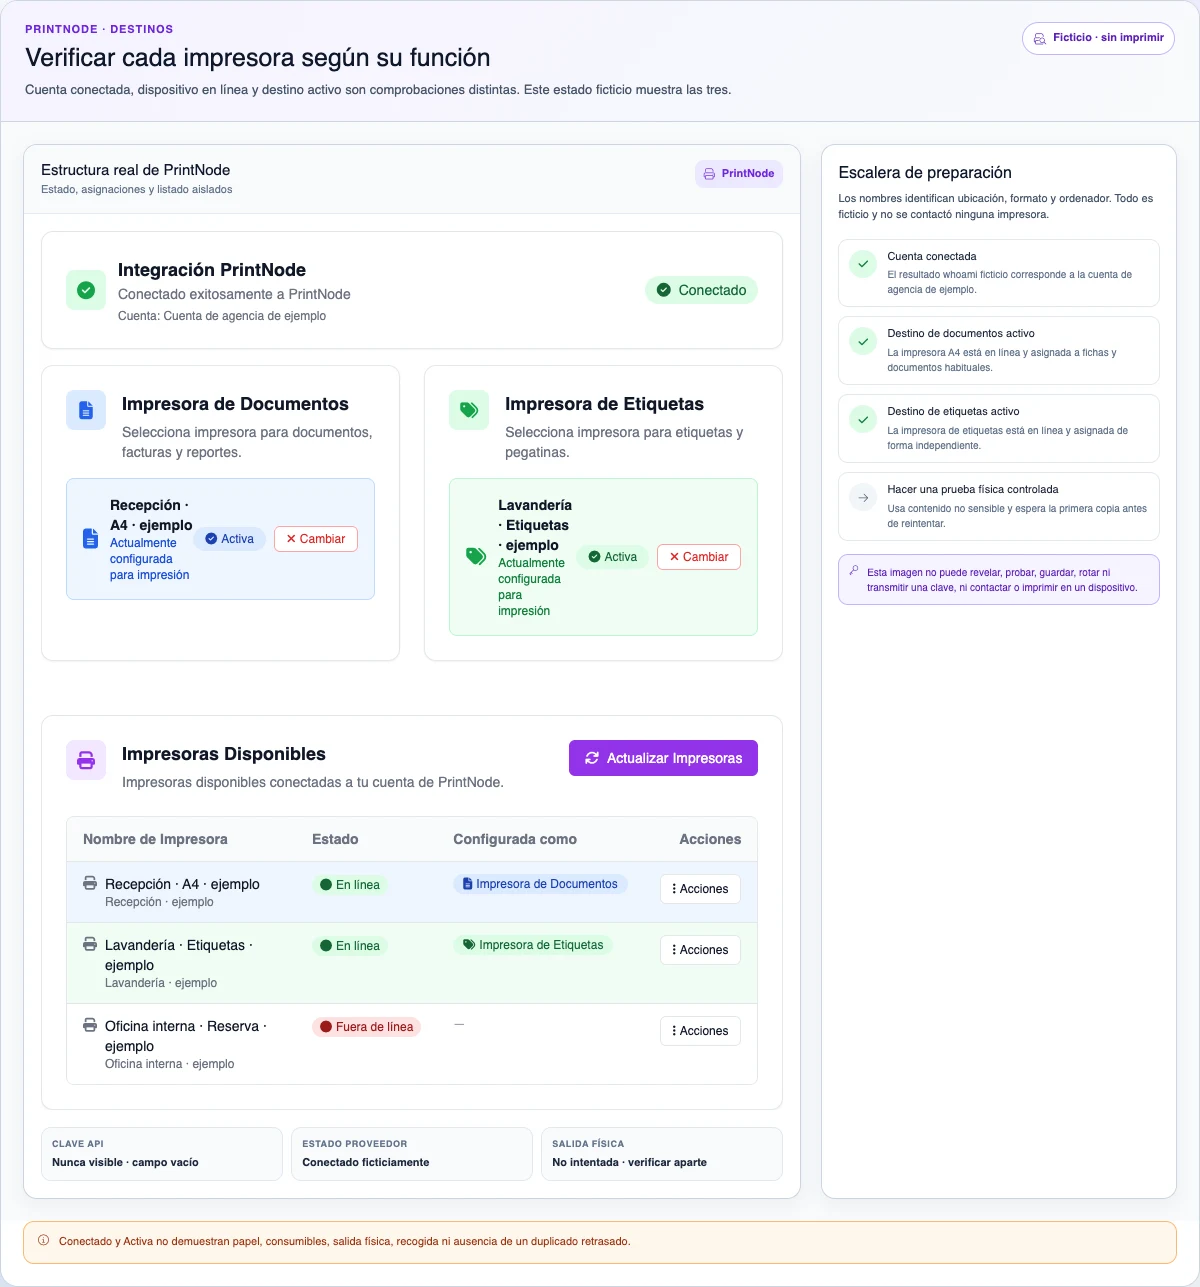
Task: Click the Activa badge in the labels printer card
Action: pyautogui.click(x=613, y=557)
